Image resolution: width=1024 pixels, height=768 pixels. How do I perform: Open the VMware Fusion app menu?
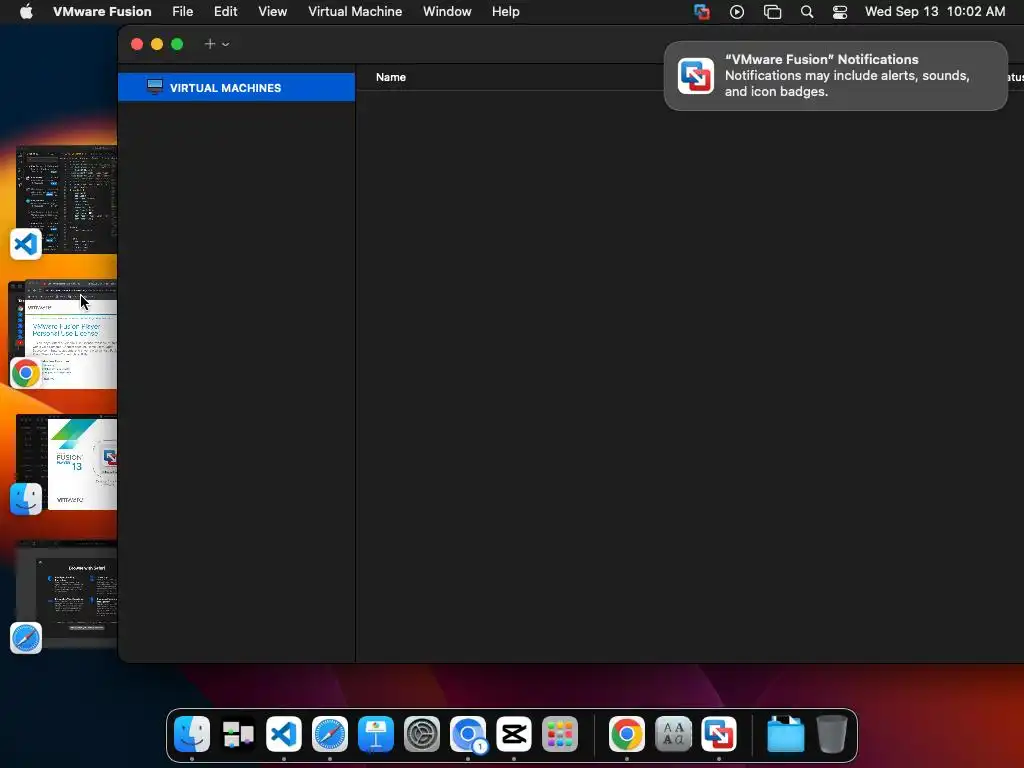pyautogui.click(x=102, y=11)
